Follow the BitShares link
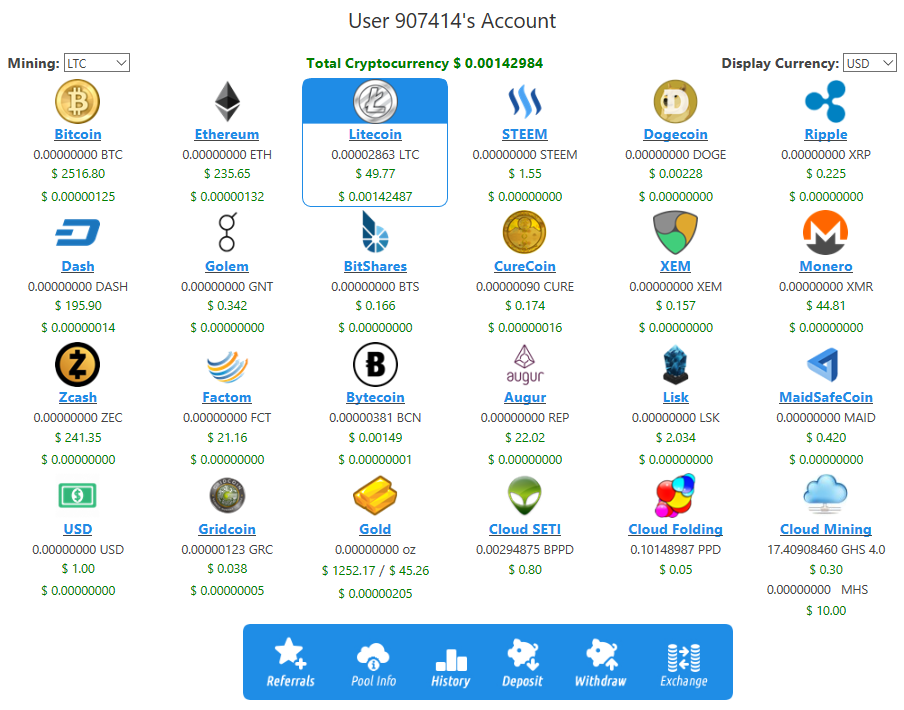This screenshot has height=710, width=904. coord(375,266)
